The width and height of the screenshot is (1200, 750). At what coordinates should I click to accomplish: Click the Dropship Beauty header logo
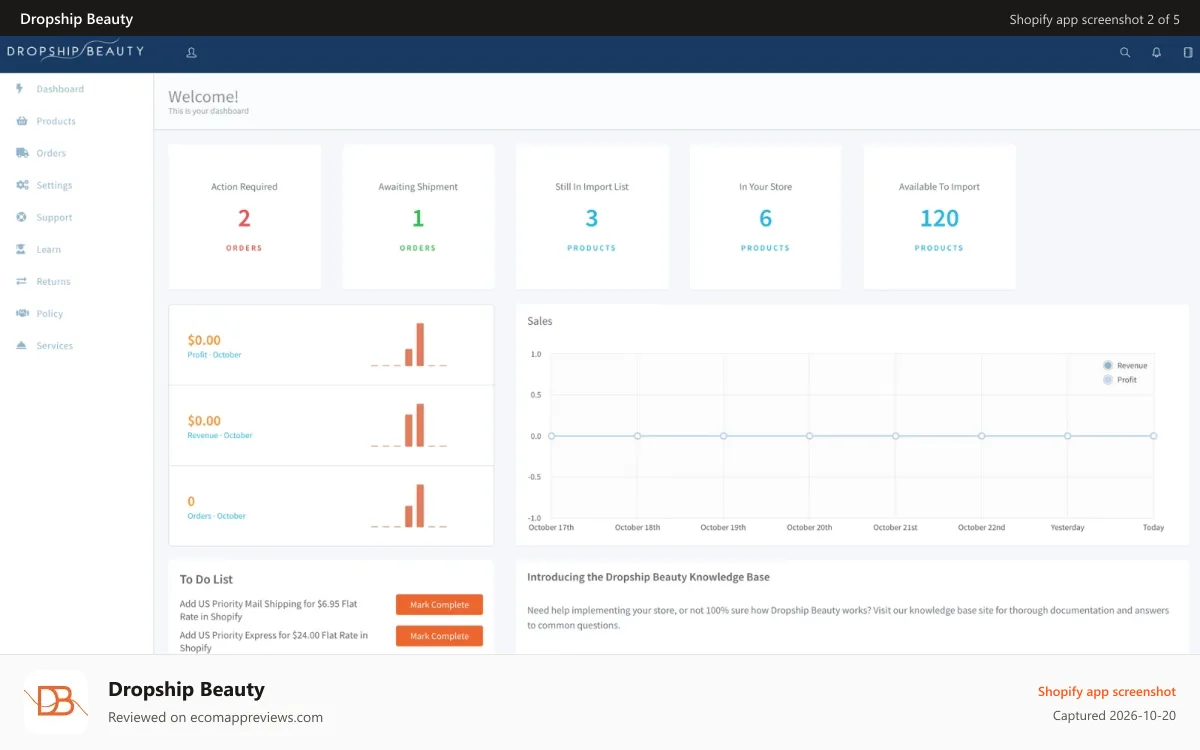click(x=75, y=50)
